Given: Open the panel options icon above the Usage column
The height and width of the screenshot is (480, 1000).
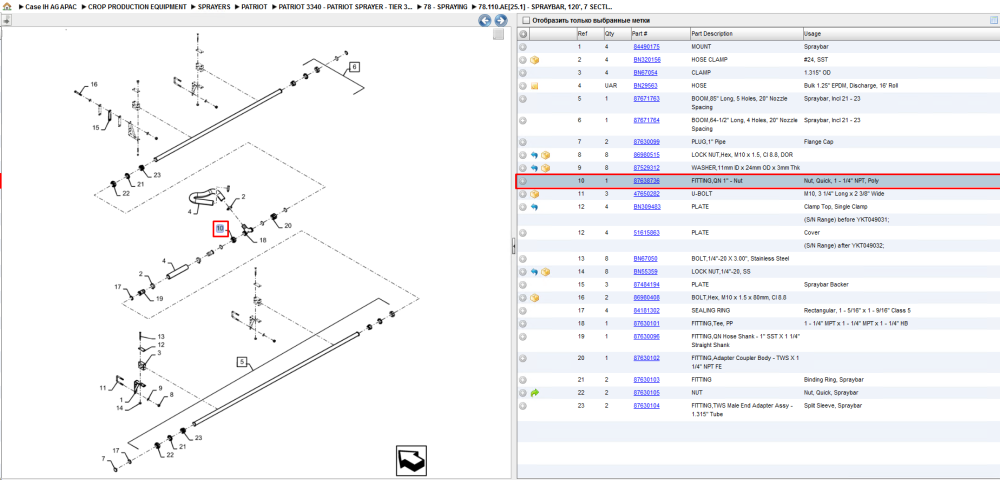Looking at the screenshot, I should tap(993, 20).
